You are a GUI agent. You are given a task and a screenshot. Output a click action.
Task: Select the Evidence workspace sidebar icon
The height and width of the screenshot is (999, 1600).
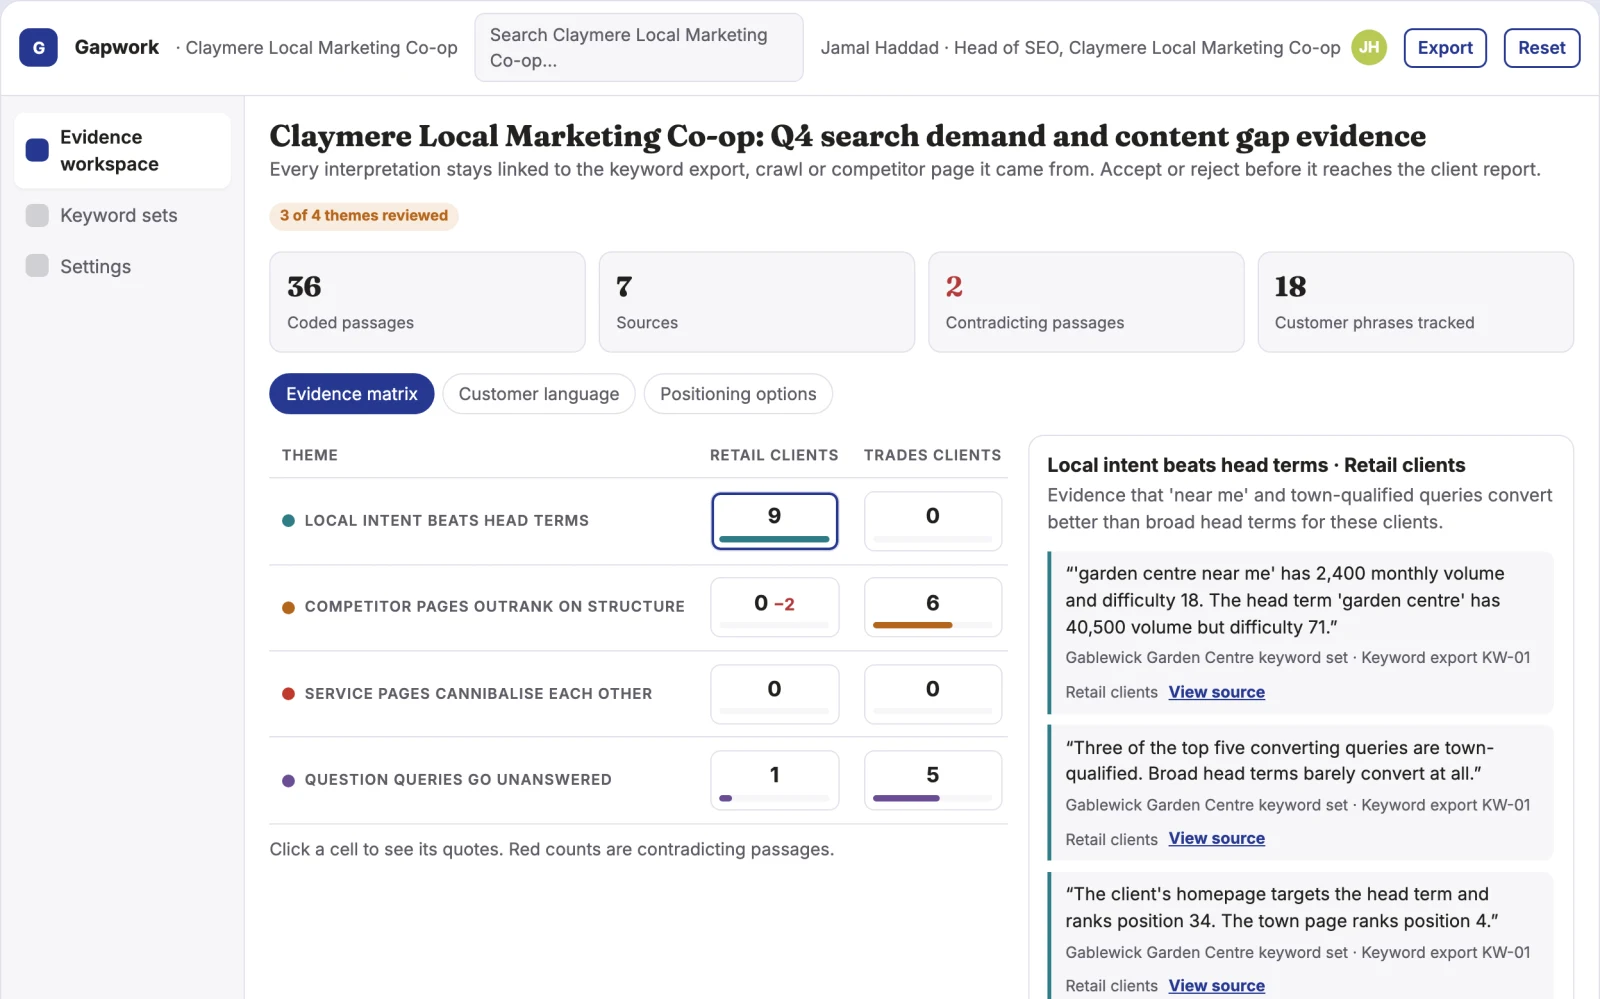(37, 150)
